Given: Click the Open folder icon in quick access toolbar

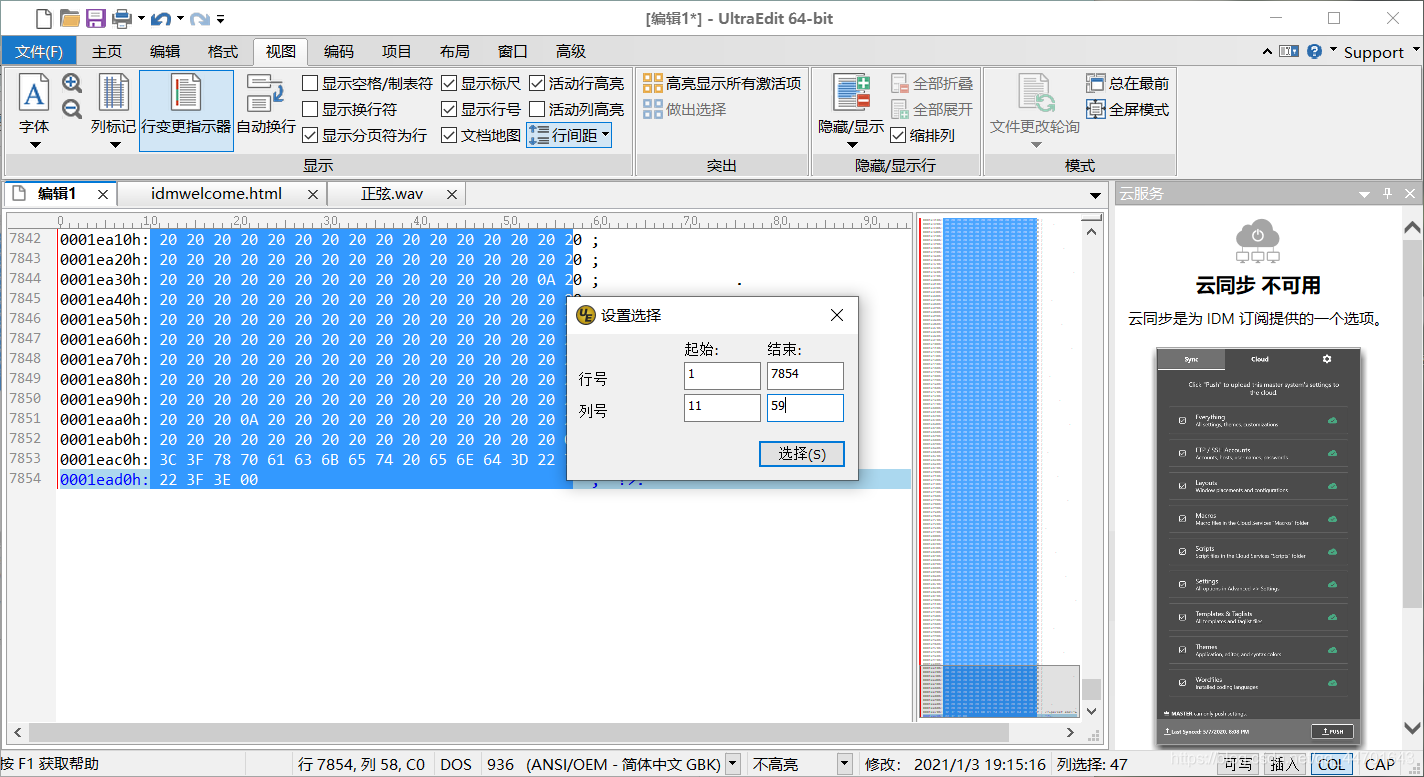Looking at the screenshot, I should click(70, 18).
